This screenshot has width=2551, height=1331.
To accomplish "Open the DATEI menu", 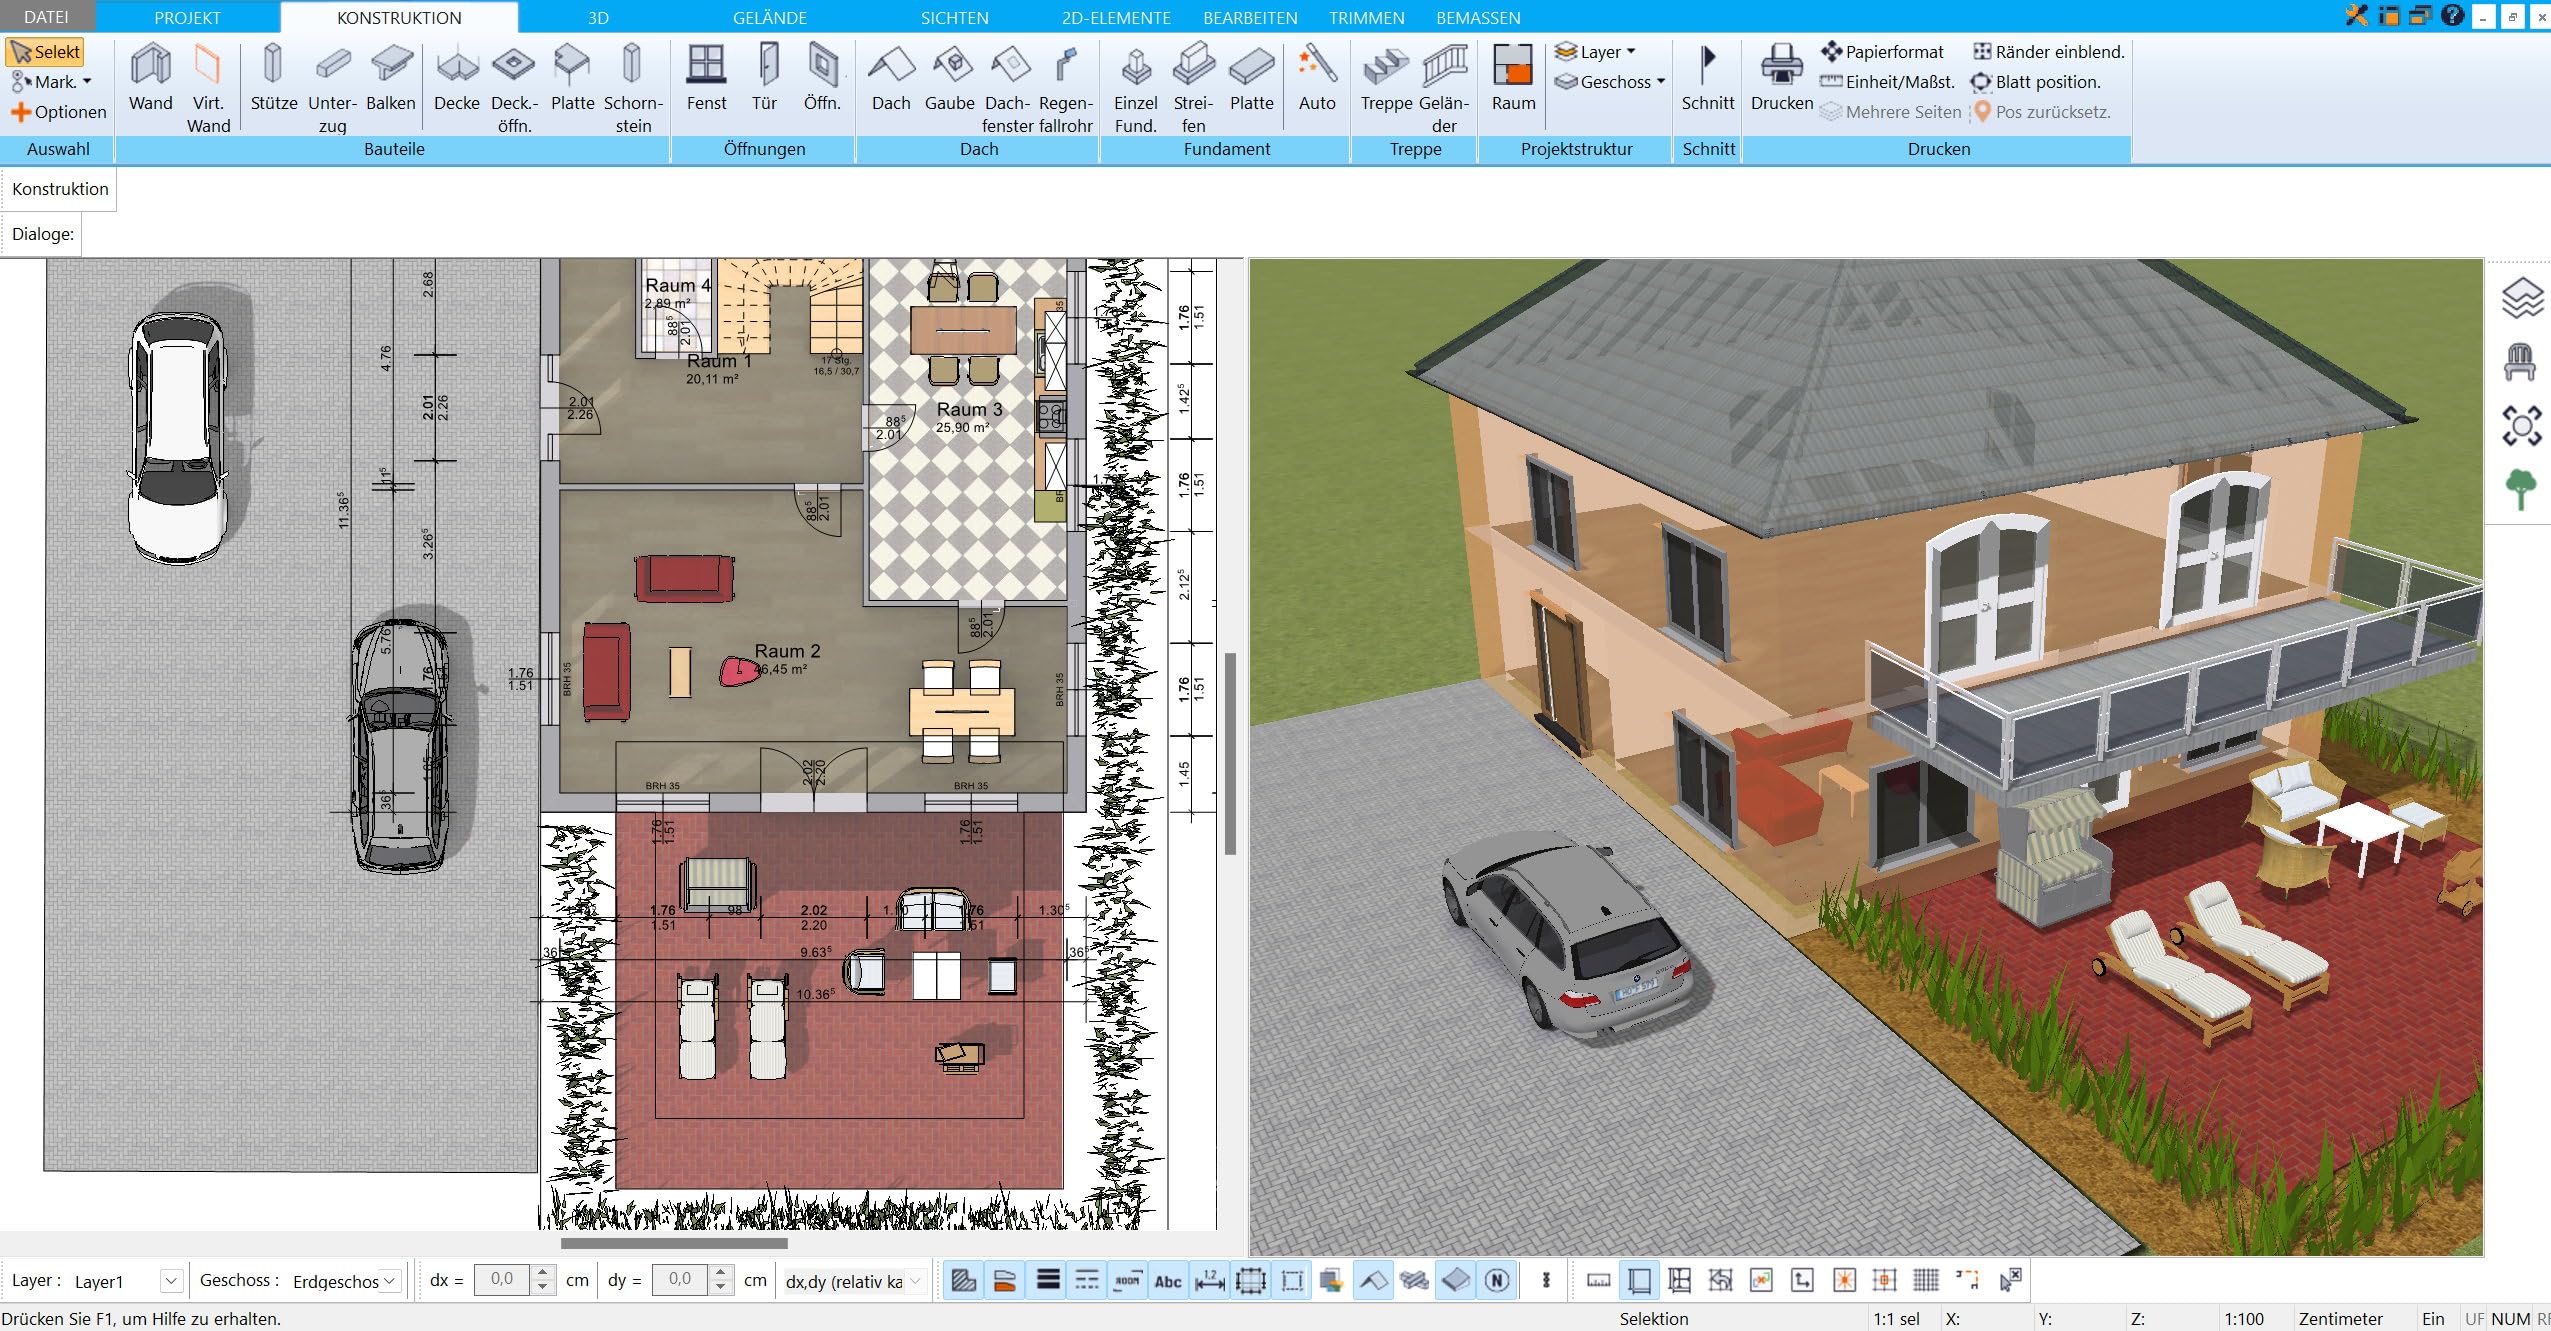I will tap(47, 17).
